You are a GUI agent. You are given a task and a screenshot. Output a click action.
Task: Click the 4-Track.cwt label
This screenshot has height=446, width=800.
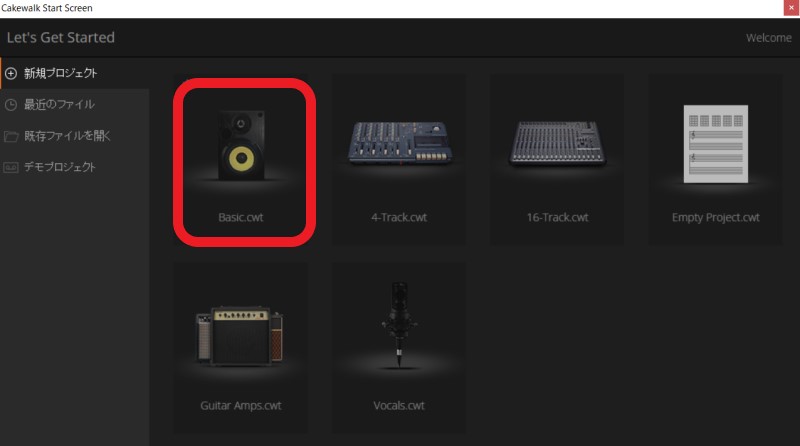[x=399, y=217]
